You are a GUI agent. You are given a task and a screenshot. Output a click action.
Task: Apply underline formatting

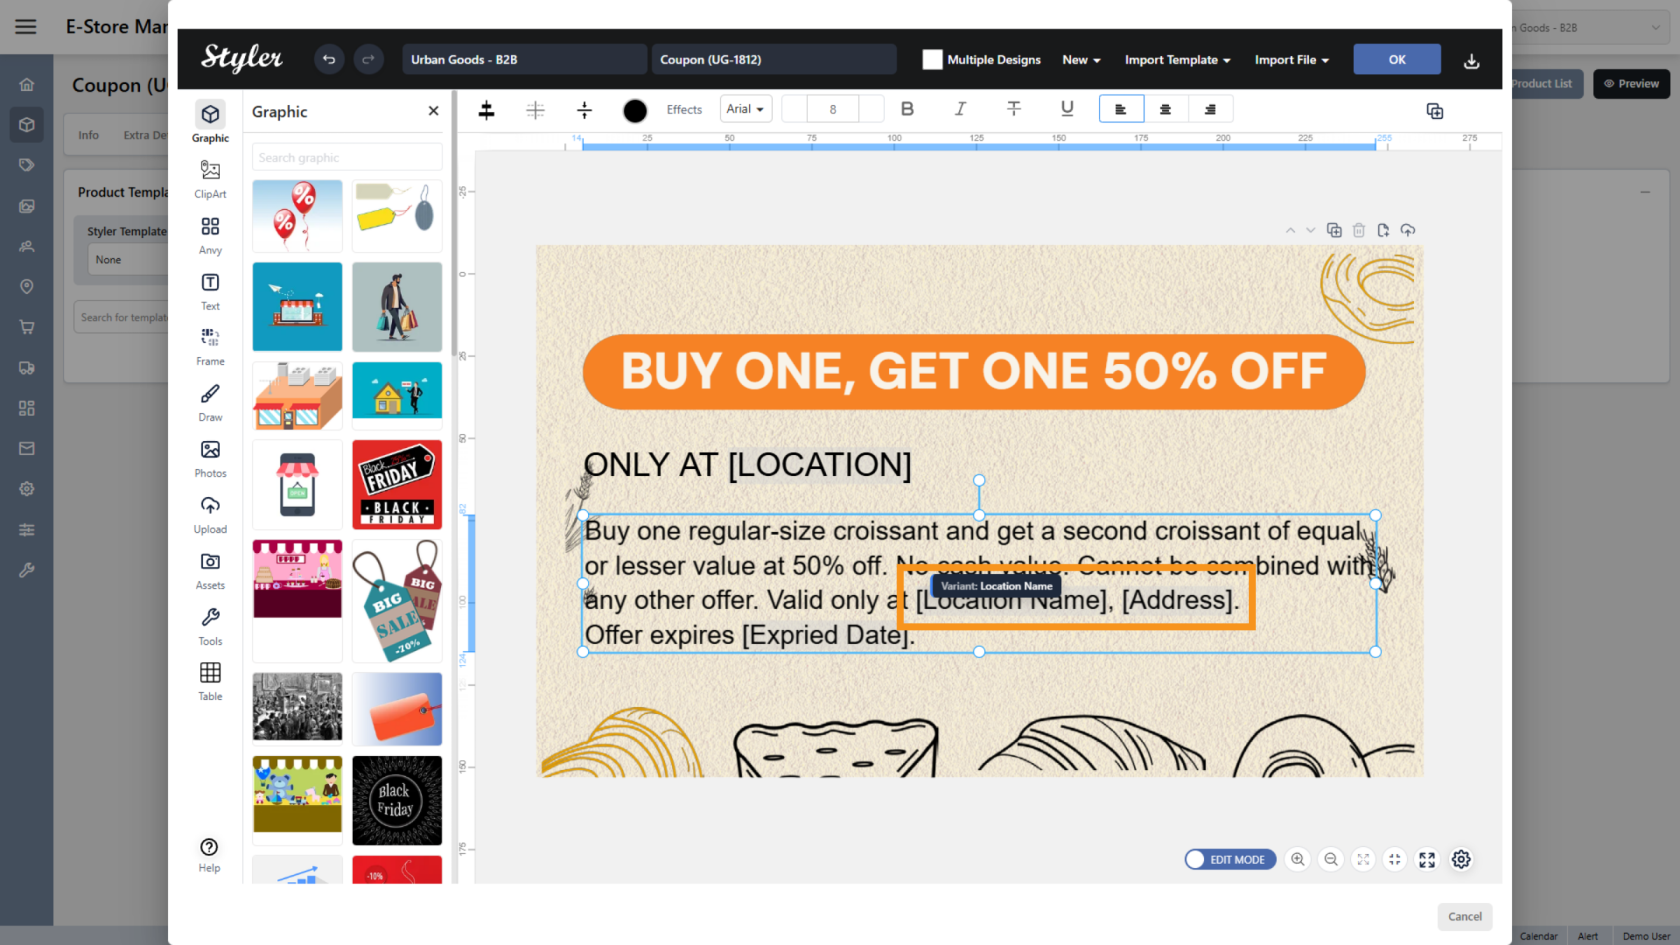(x=1067, y=109)
